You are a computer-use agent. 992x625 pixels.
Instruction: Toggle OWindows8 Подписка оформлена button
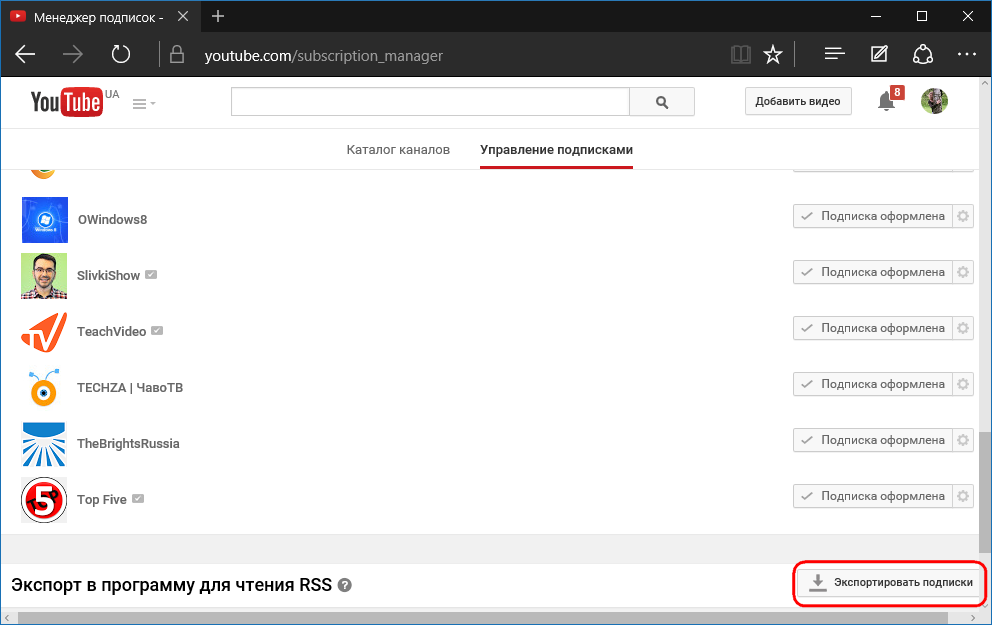(x=872, y=216)
